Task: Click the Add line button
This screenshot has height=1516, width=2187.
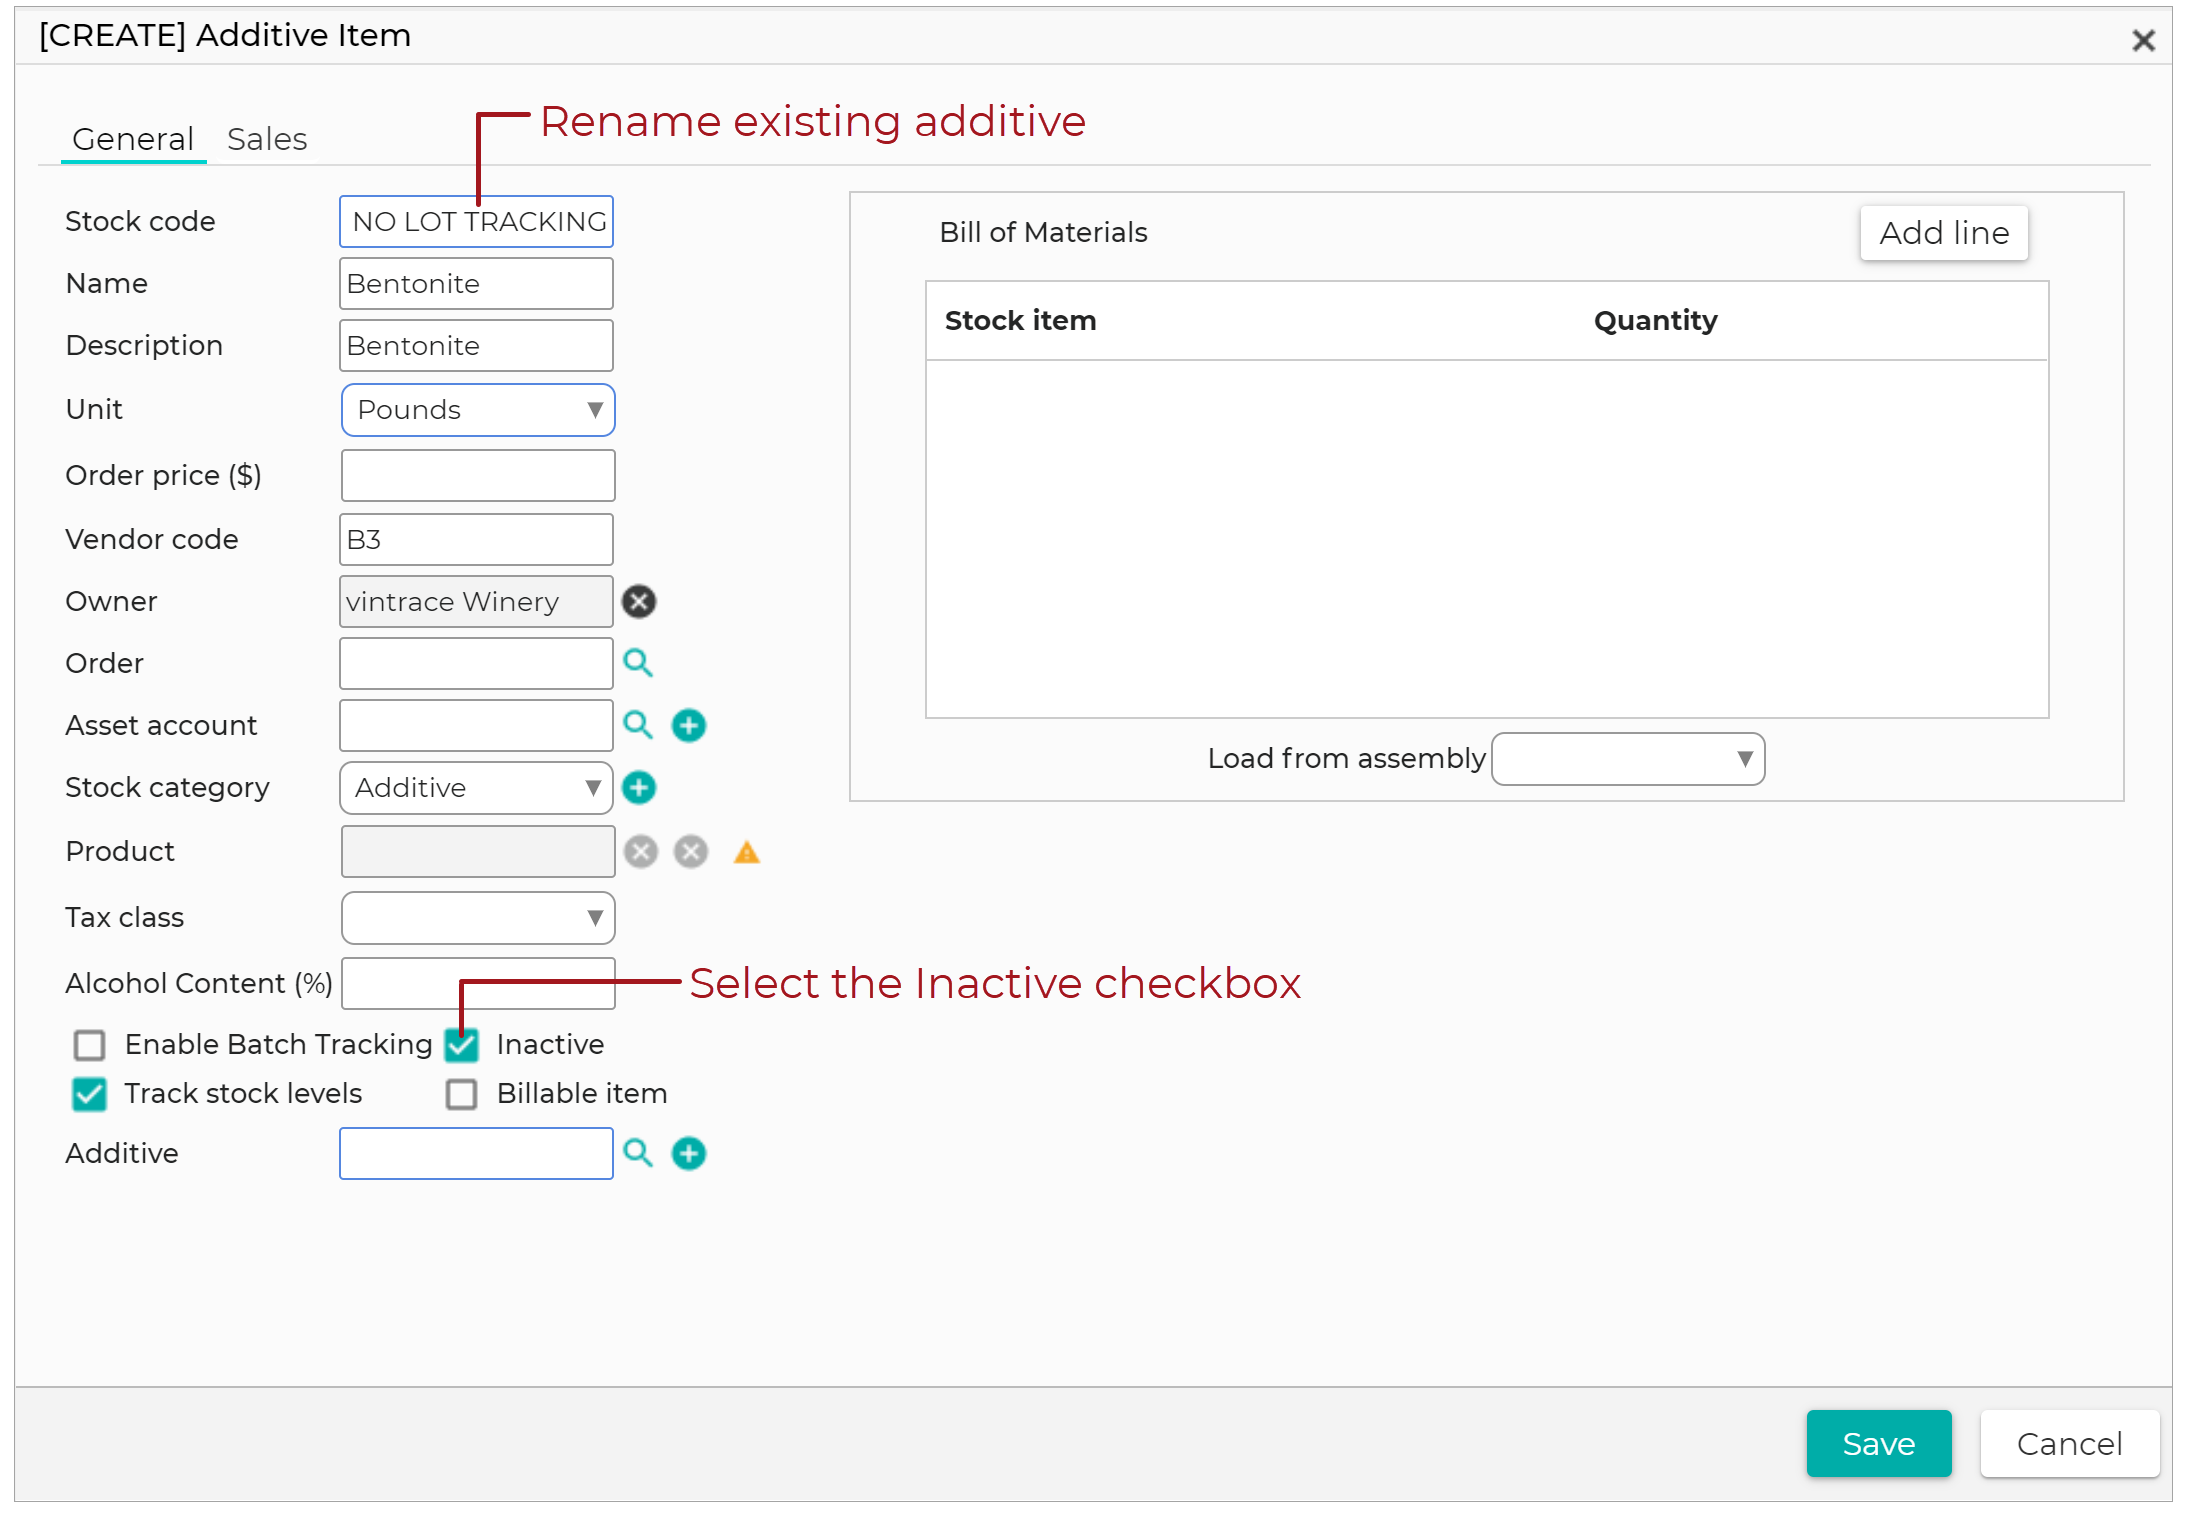Action: [1943, 232]
